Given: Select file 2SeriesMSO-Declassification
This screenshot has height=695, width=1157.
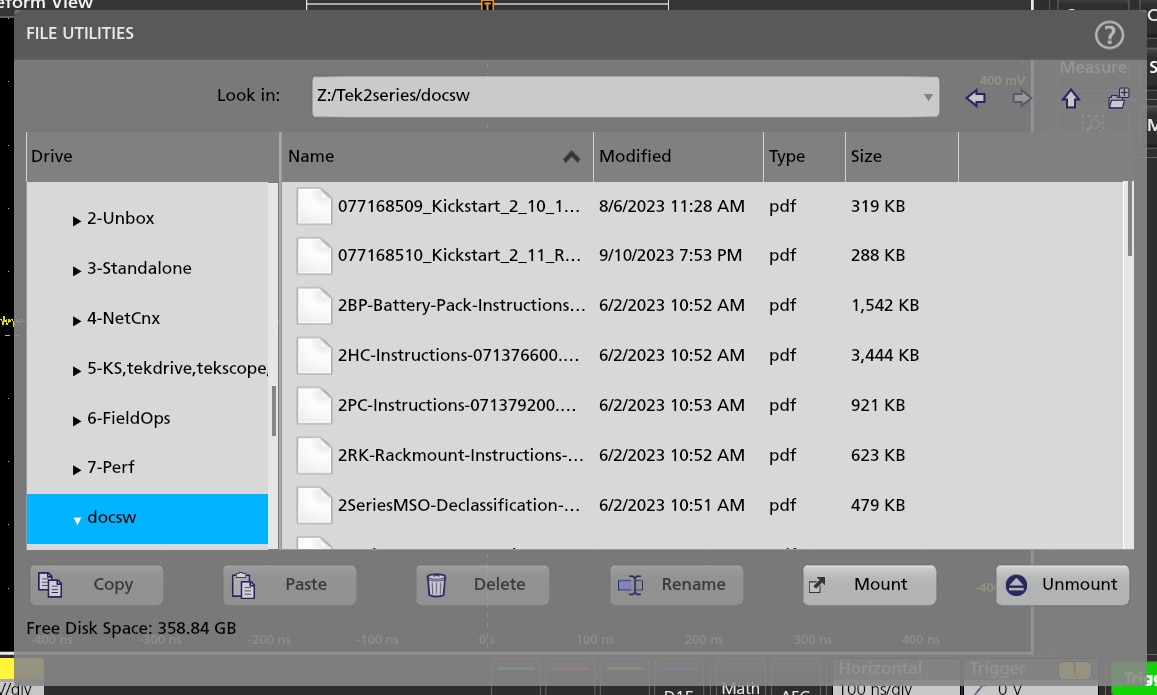Looking at the screenshot, I should click(459, 505).
